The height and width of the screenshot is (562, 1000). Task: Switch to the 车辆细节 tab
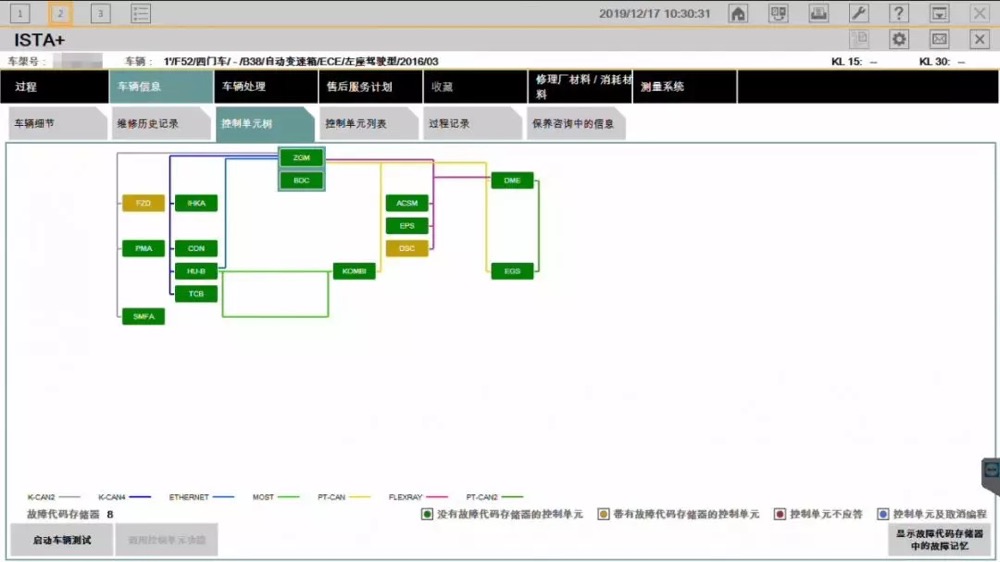pos(56,124)
